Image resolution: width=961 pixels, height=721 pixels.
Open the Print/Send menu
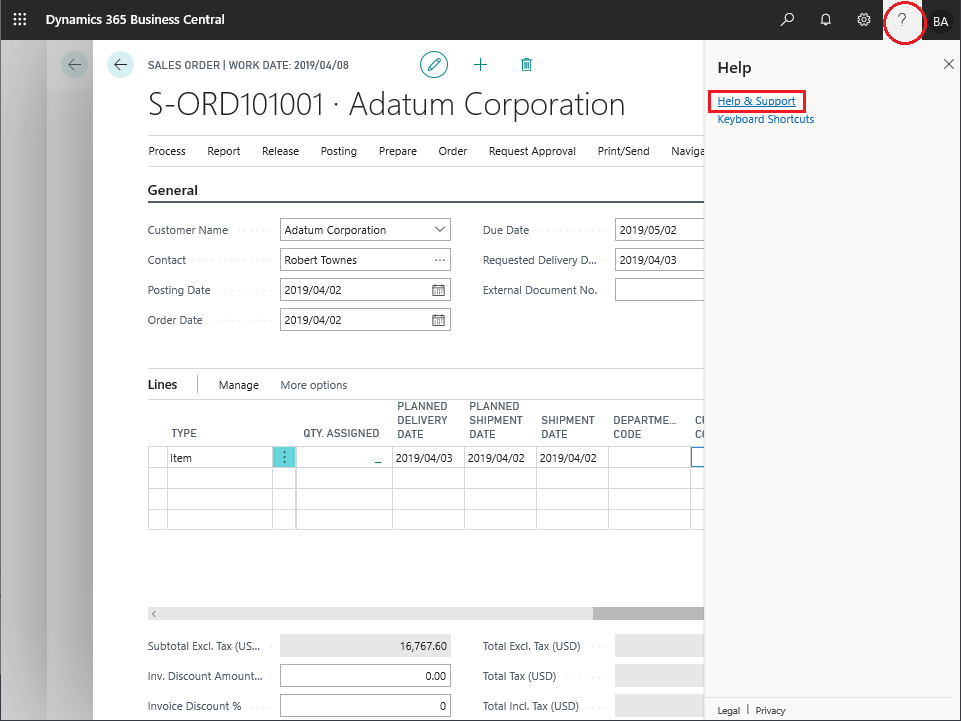623,151
